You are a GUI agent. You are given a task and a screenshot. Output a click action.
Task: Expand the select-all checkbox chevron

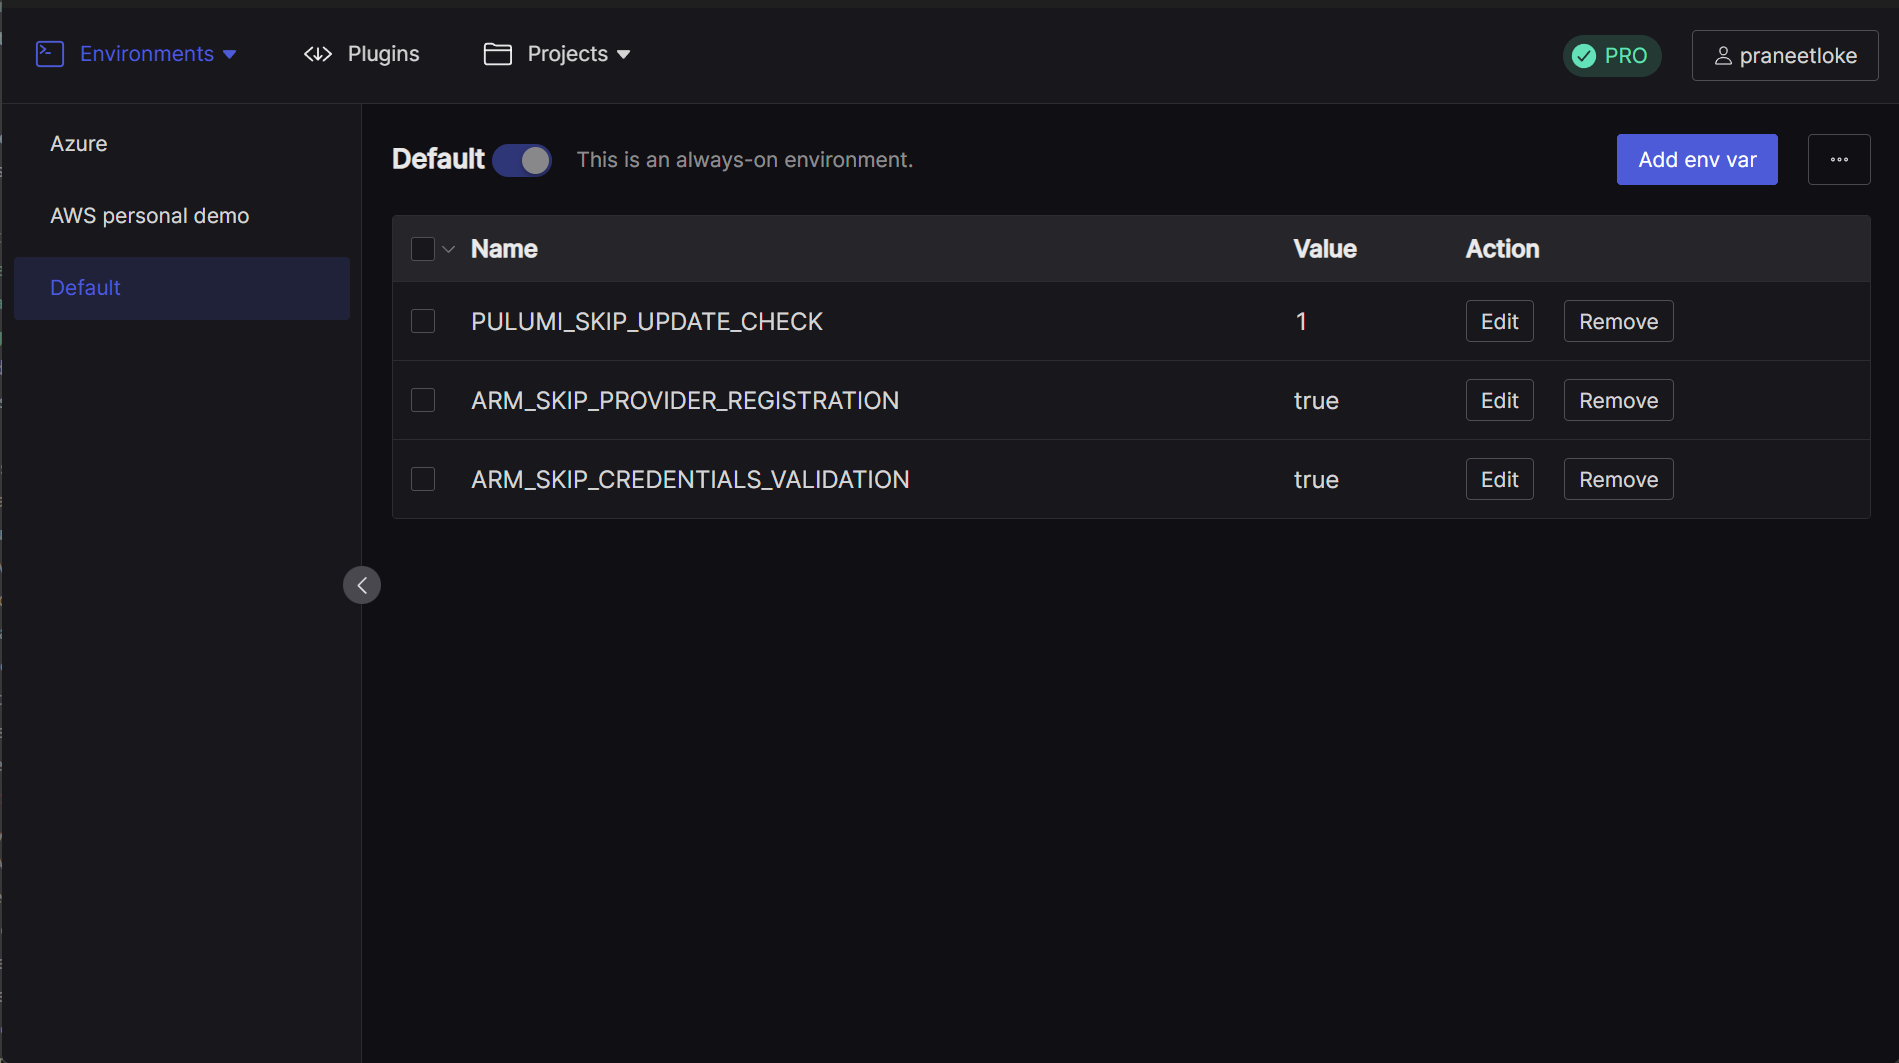pos(449,249)
